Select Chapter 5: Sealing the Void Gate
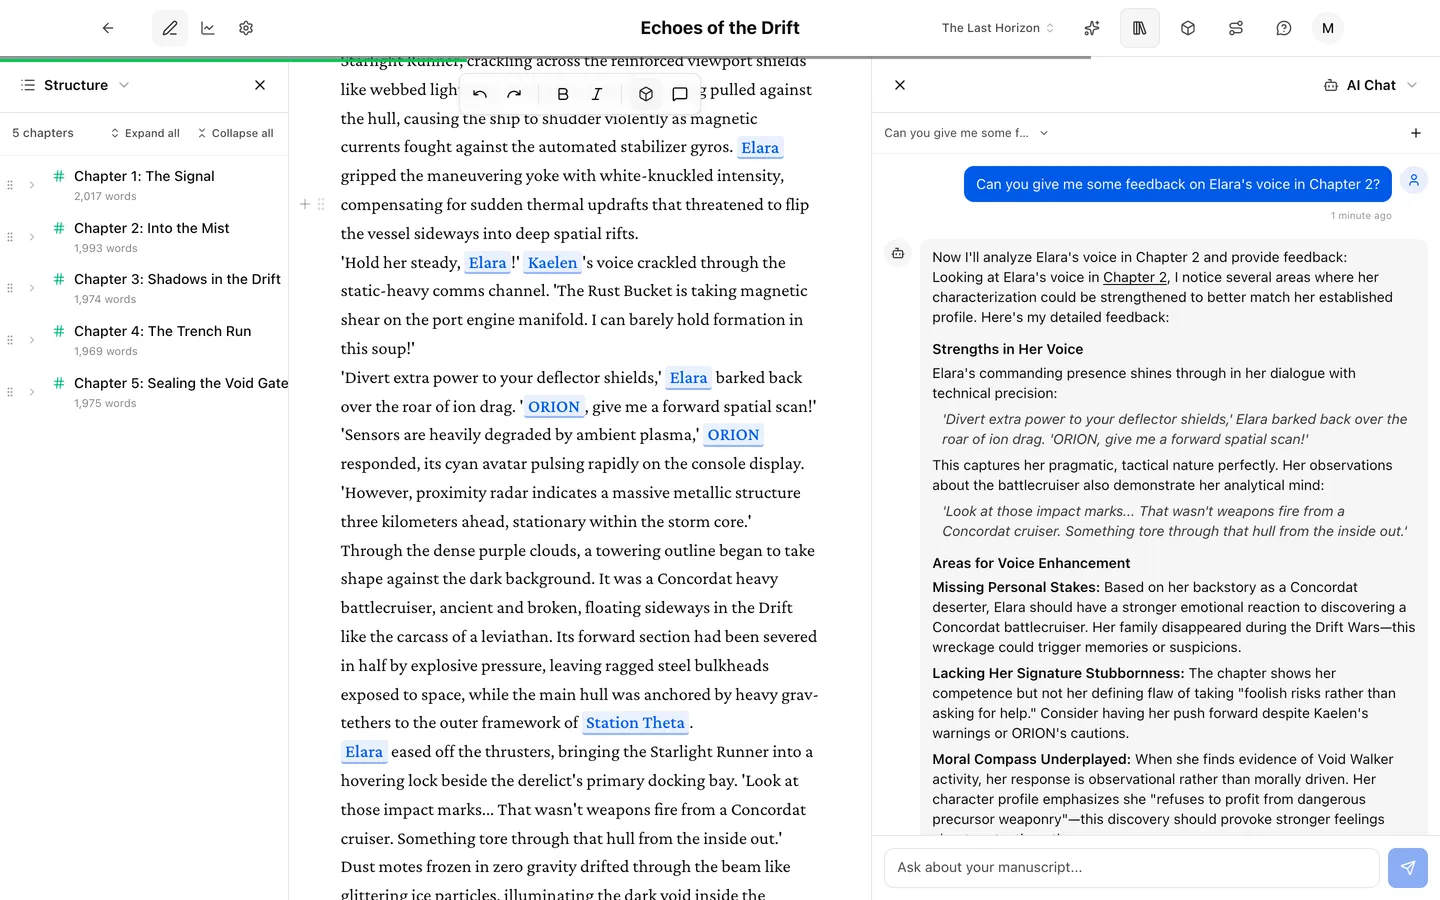 tap(181, 383)
